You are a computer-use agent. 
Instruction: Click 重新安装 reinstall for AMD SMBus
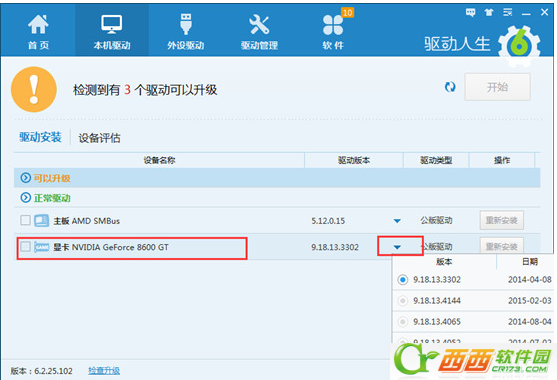point(502,221)
